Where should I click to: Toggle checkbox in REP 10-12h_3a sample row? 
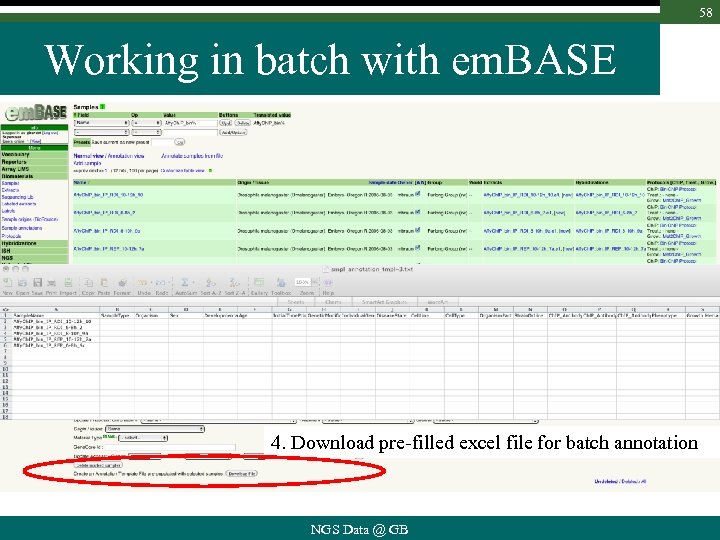point(417,248)
